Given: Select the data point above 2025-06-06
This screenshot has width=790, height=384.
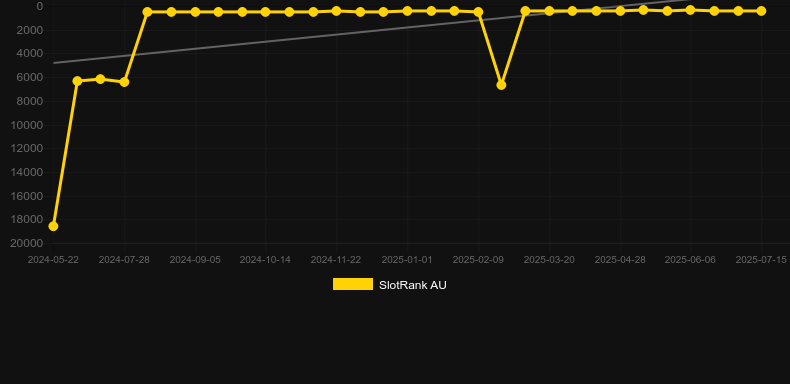Looking at the screenshot, I should tap(690, 10).
